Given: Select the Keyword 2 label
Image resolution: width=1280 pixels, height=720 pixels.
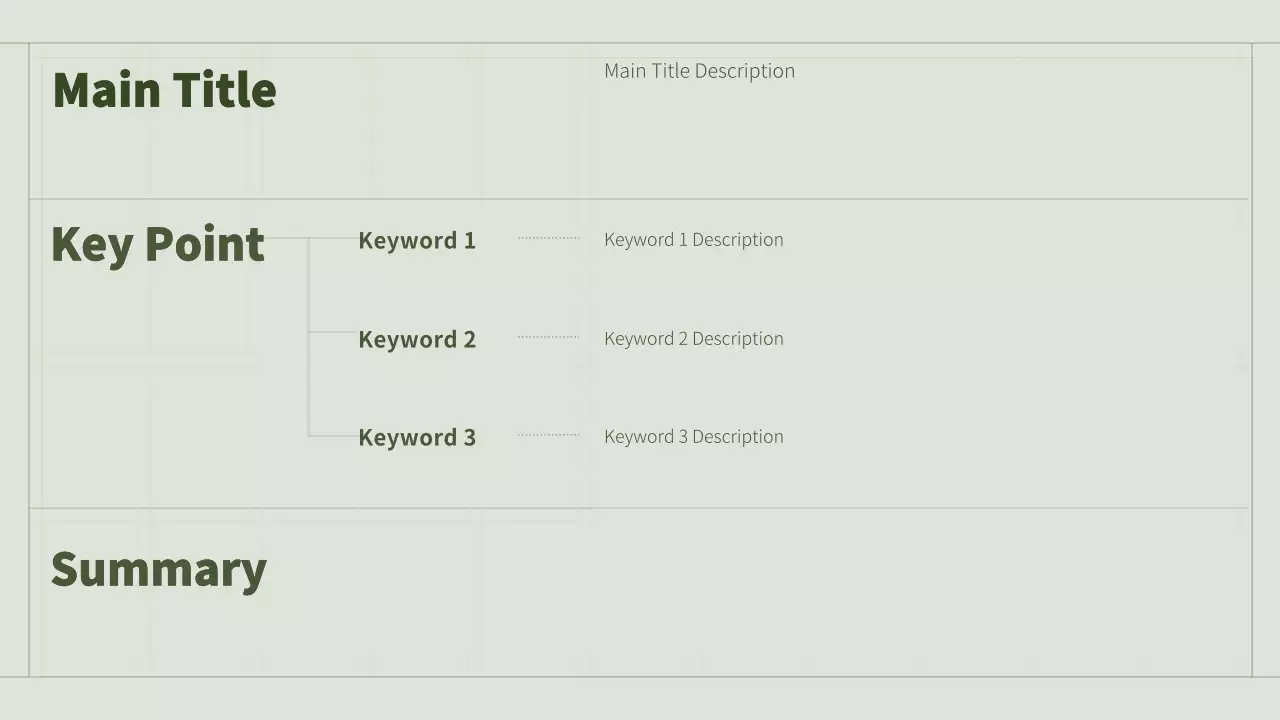Looking at the screenshot, I should (417, 340).
